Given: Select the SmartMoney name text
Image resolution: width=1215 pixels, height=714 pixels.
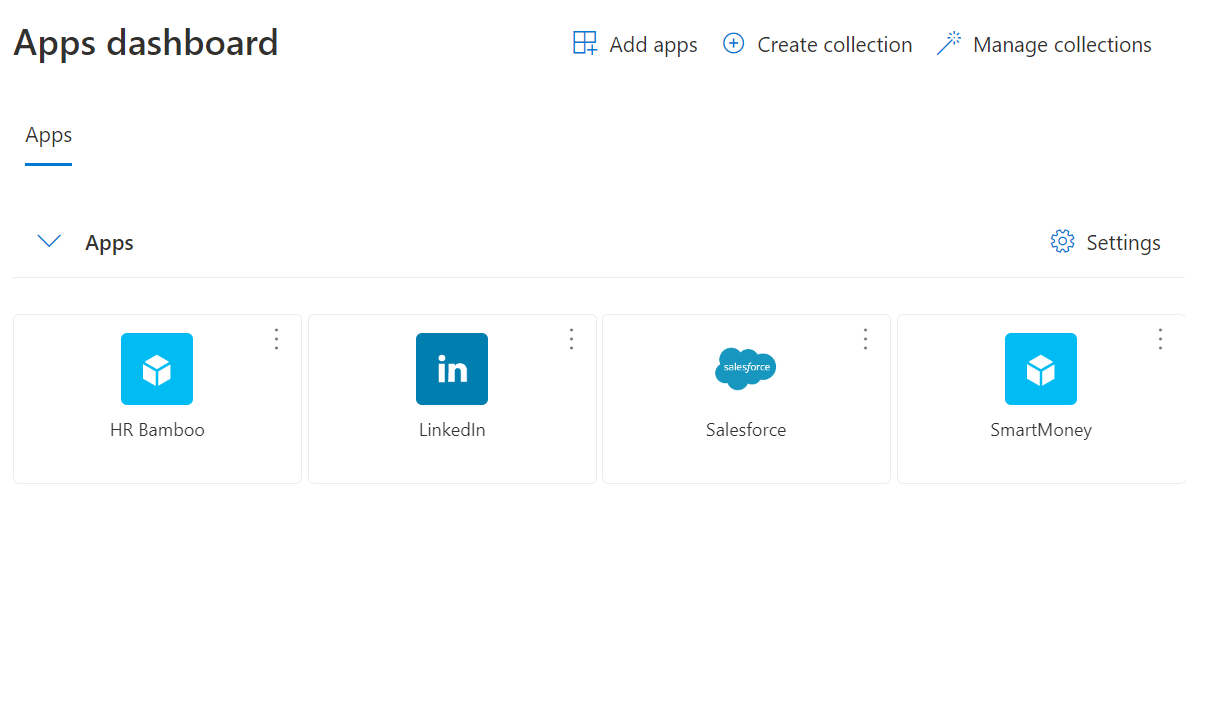Looking at the screenshot, I should pos(1041,430).
